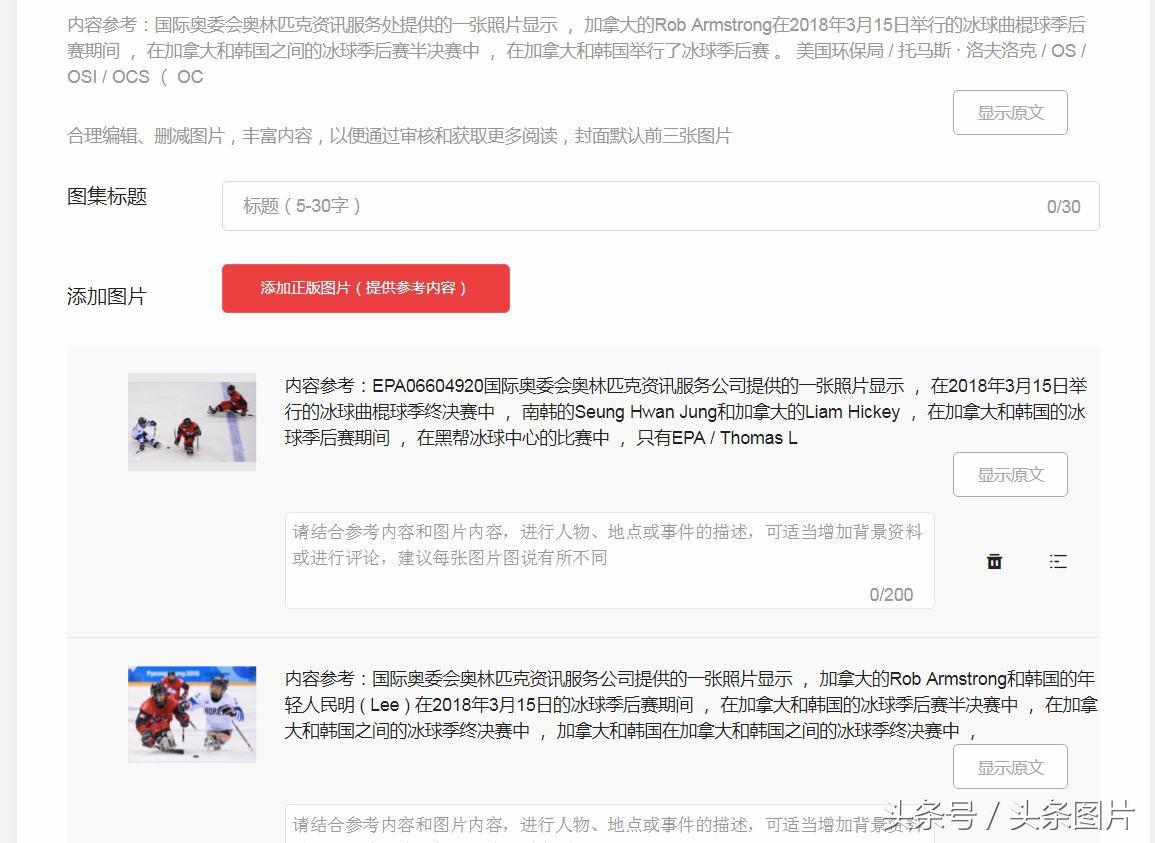Click the hint text starting 合理编辑、删减图片

pos(399,136)
